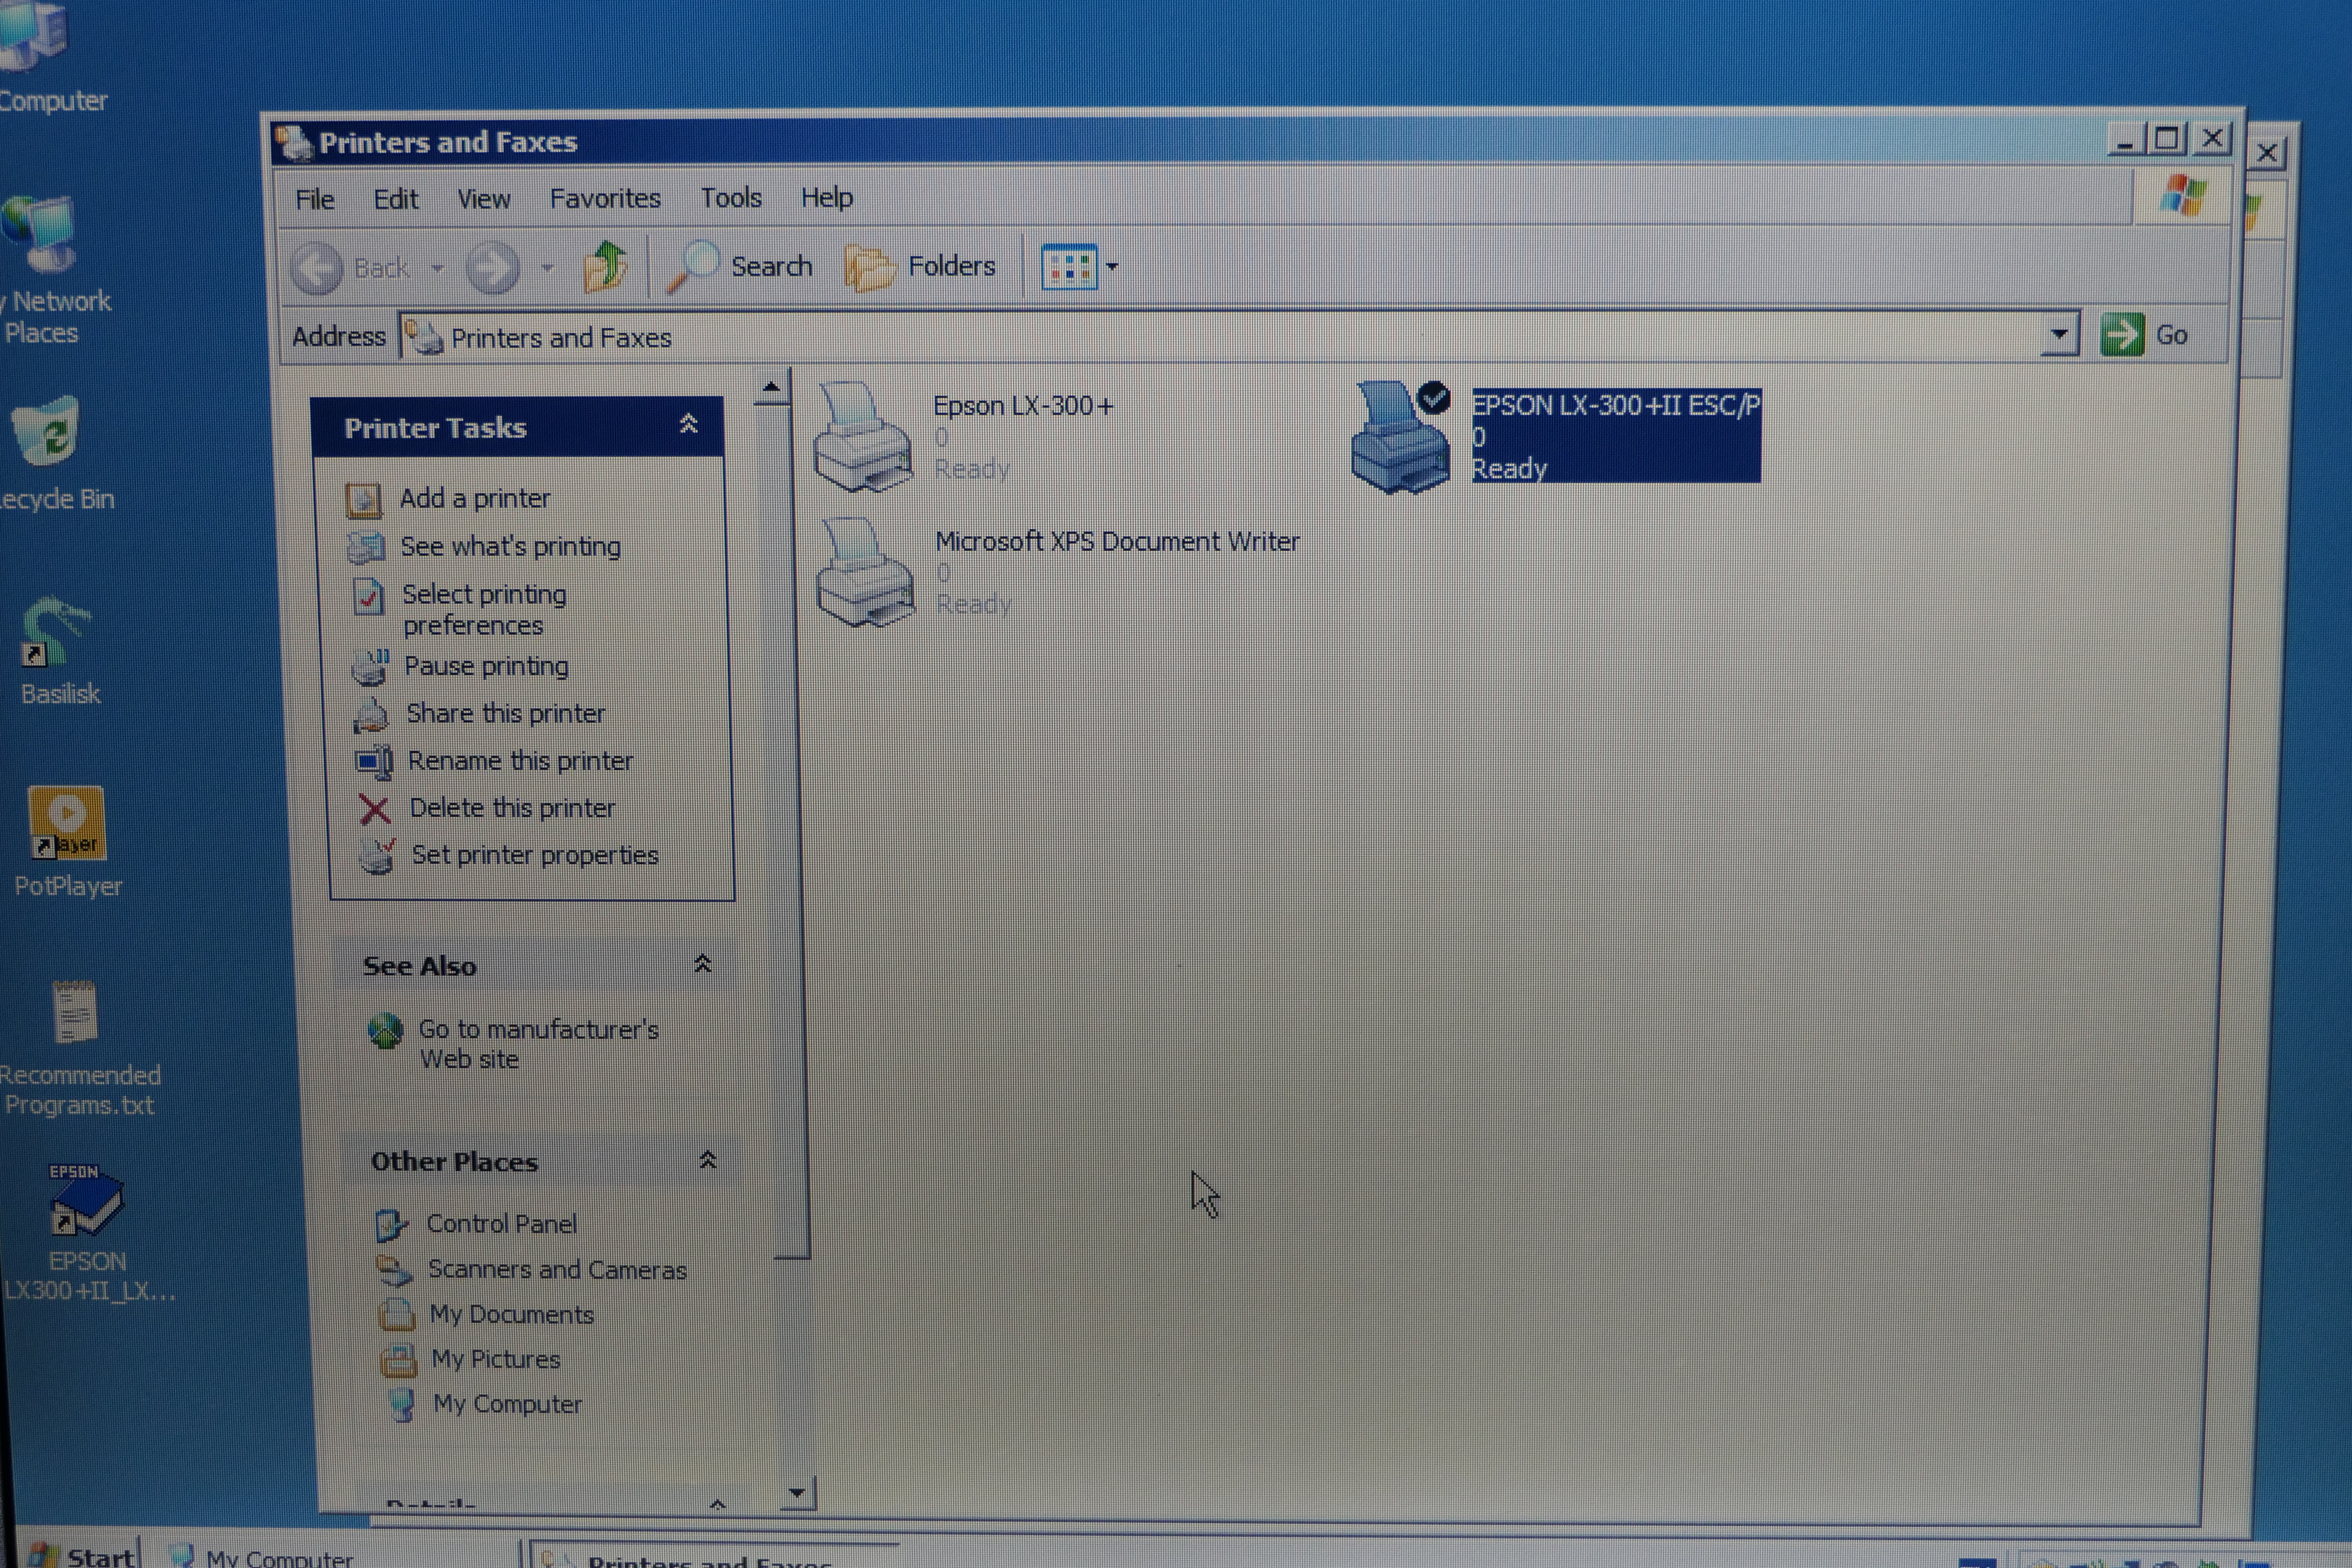The height and width of the screenshot is (1568, 2352).
Task: Click the Delete this printer red X
Action: click(374, 808)
